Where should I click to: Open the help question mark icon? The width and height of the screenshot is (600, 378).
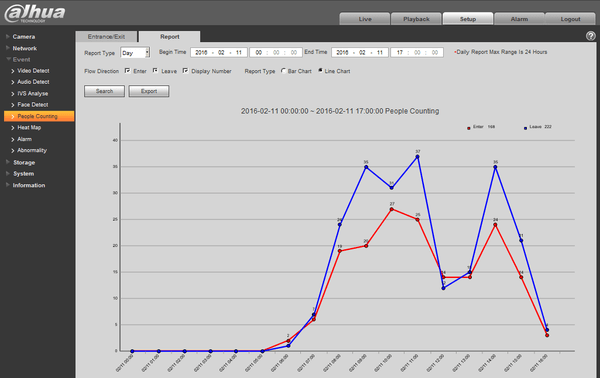[590, 36]
